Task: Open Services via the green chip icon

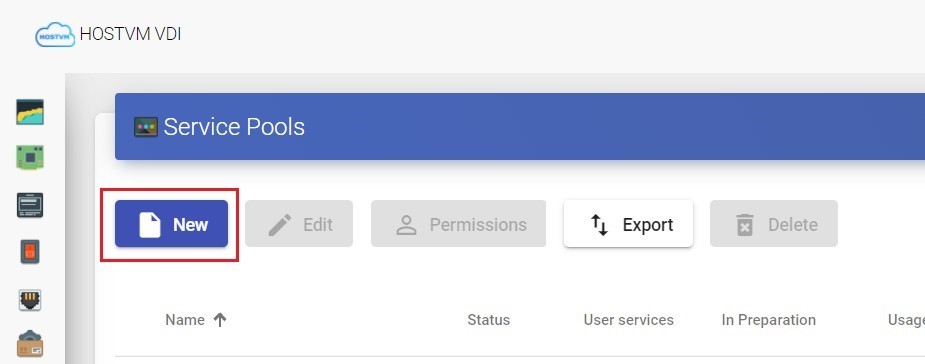Action: pyautogui.click(x=30, y=158)
